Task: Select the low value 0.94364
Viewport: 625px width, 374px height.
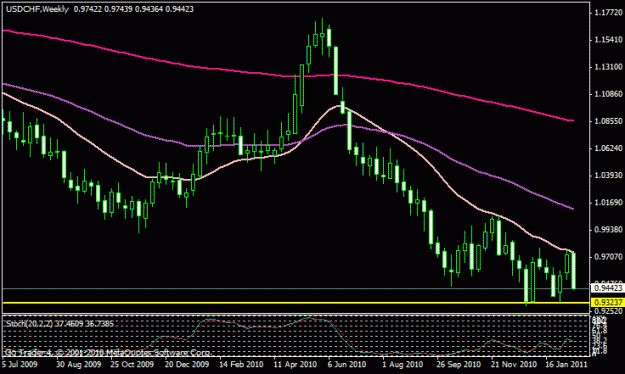Action: [x=149, y=9]
